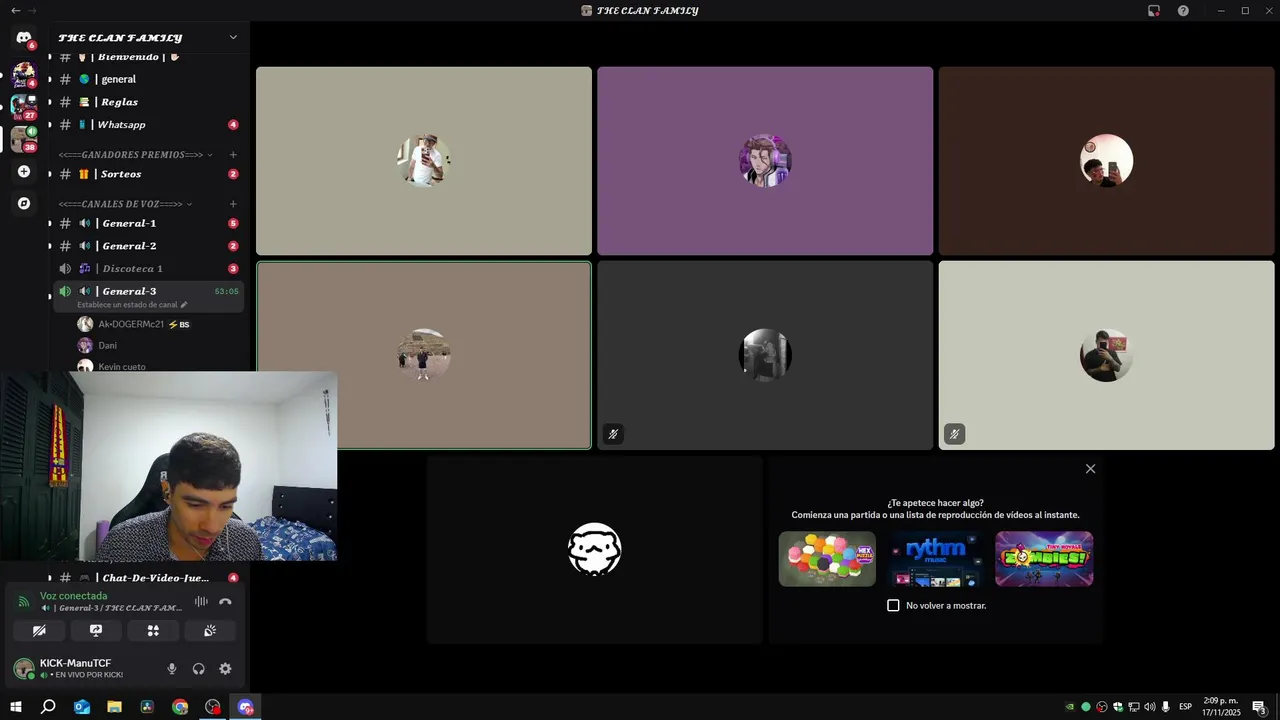Open THE CLAN FAMILY server dropdown
1280x720 pixels.
148,38
